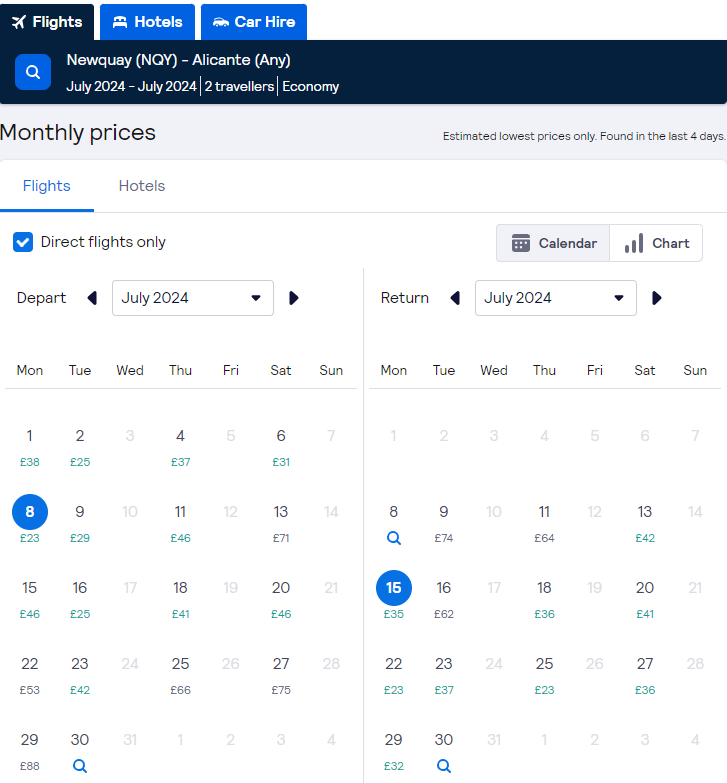Screen dimensions: 727x783
Task: Select return date July 29 (£32)
Action: [393, 751]
